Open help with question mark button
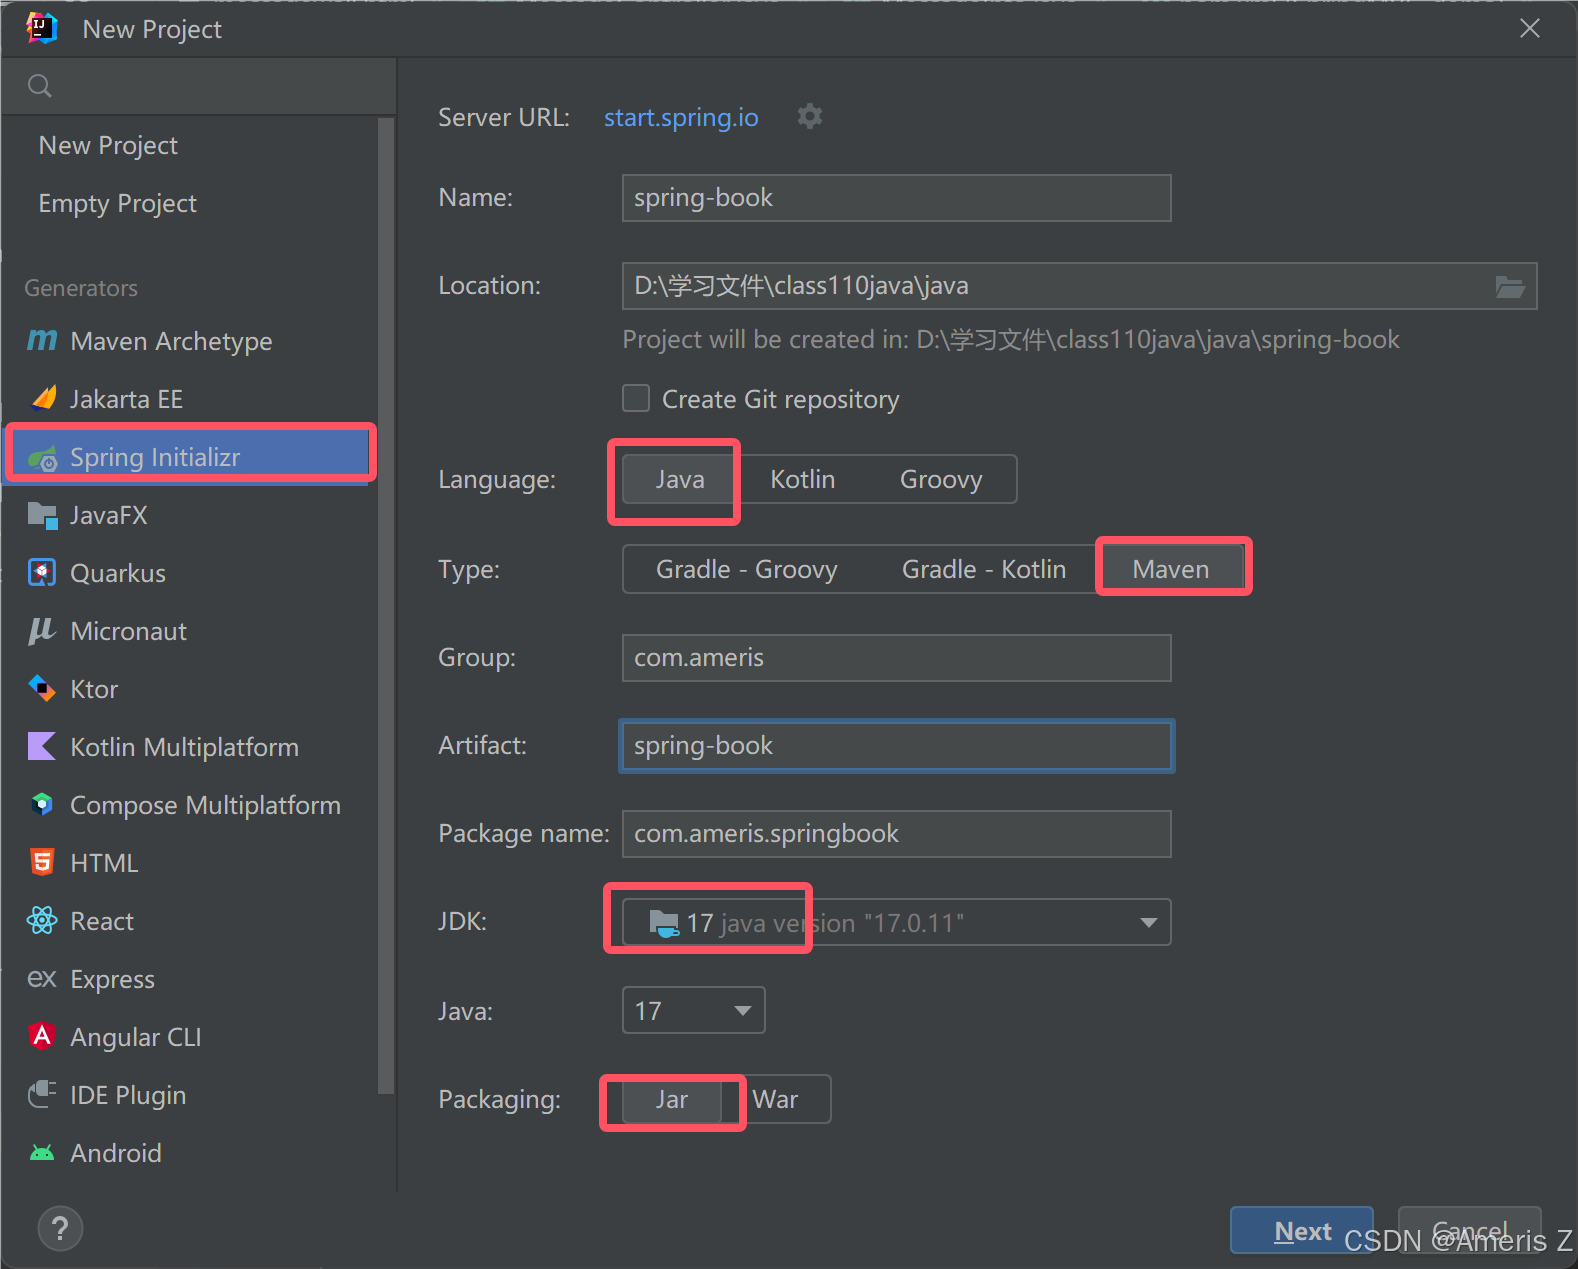Image resolution: width=1578 pixels, height=1269 pixels. click(x=60, y=1228)
